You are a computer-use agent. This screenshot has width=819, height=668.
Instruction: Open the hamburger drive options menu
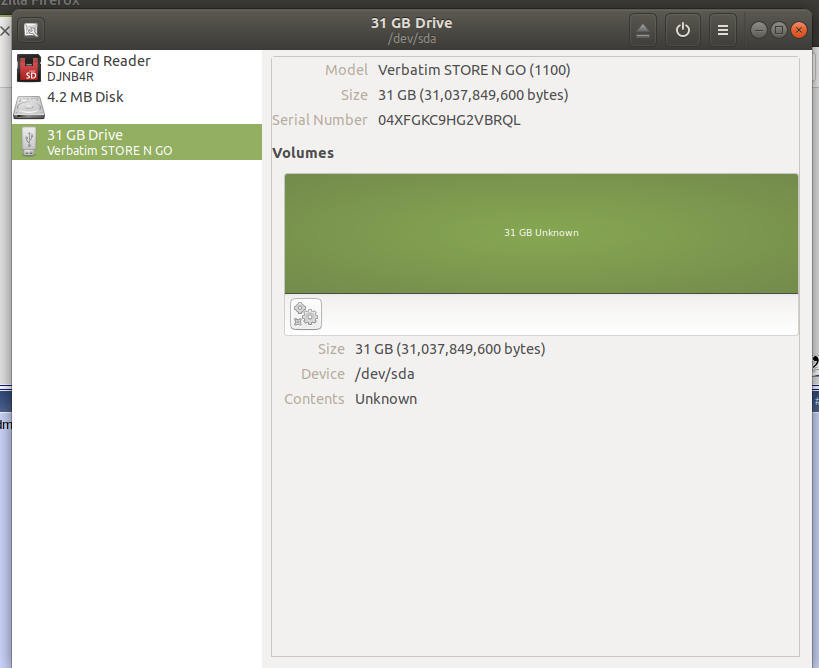click(x=723, y=30)
